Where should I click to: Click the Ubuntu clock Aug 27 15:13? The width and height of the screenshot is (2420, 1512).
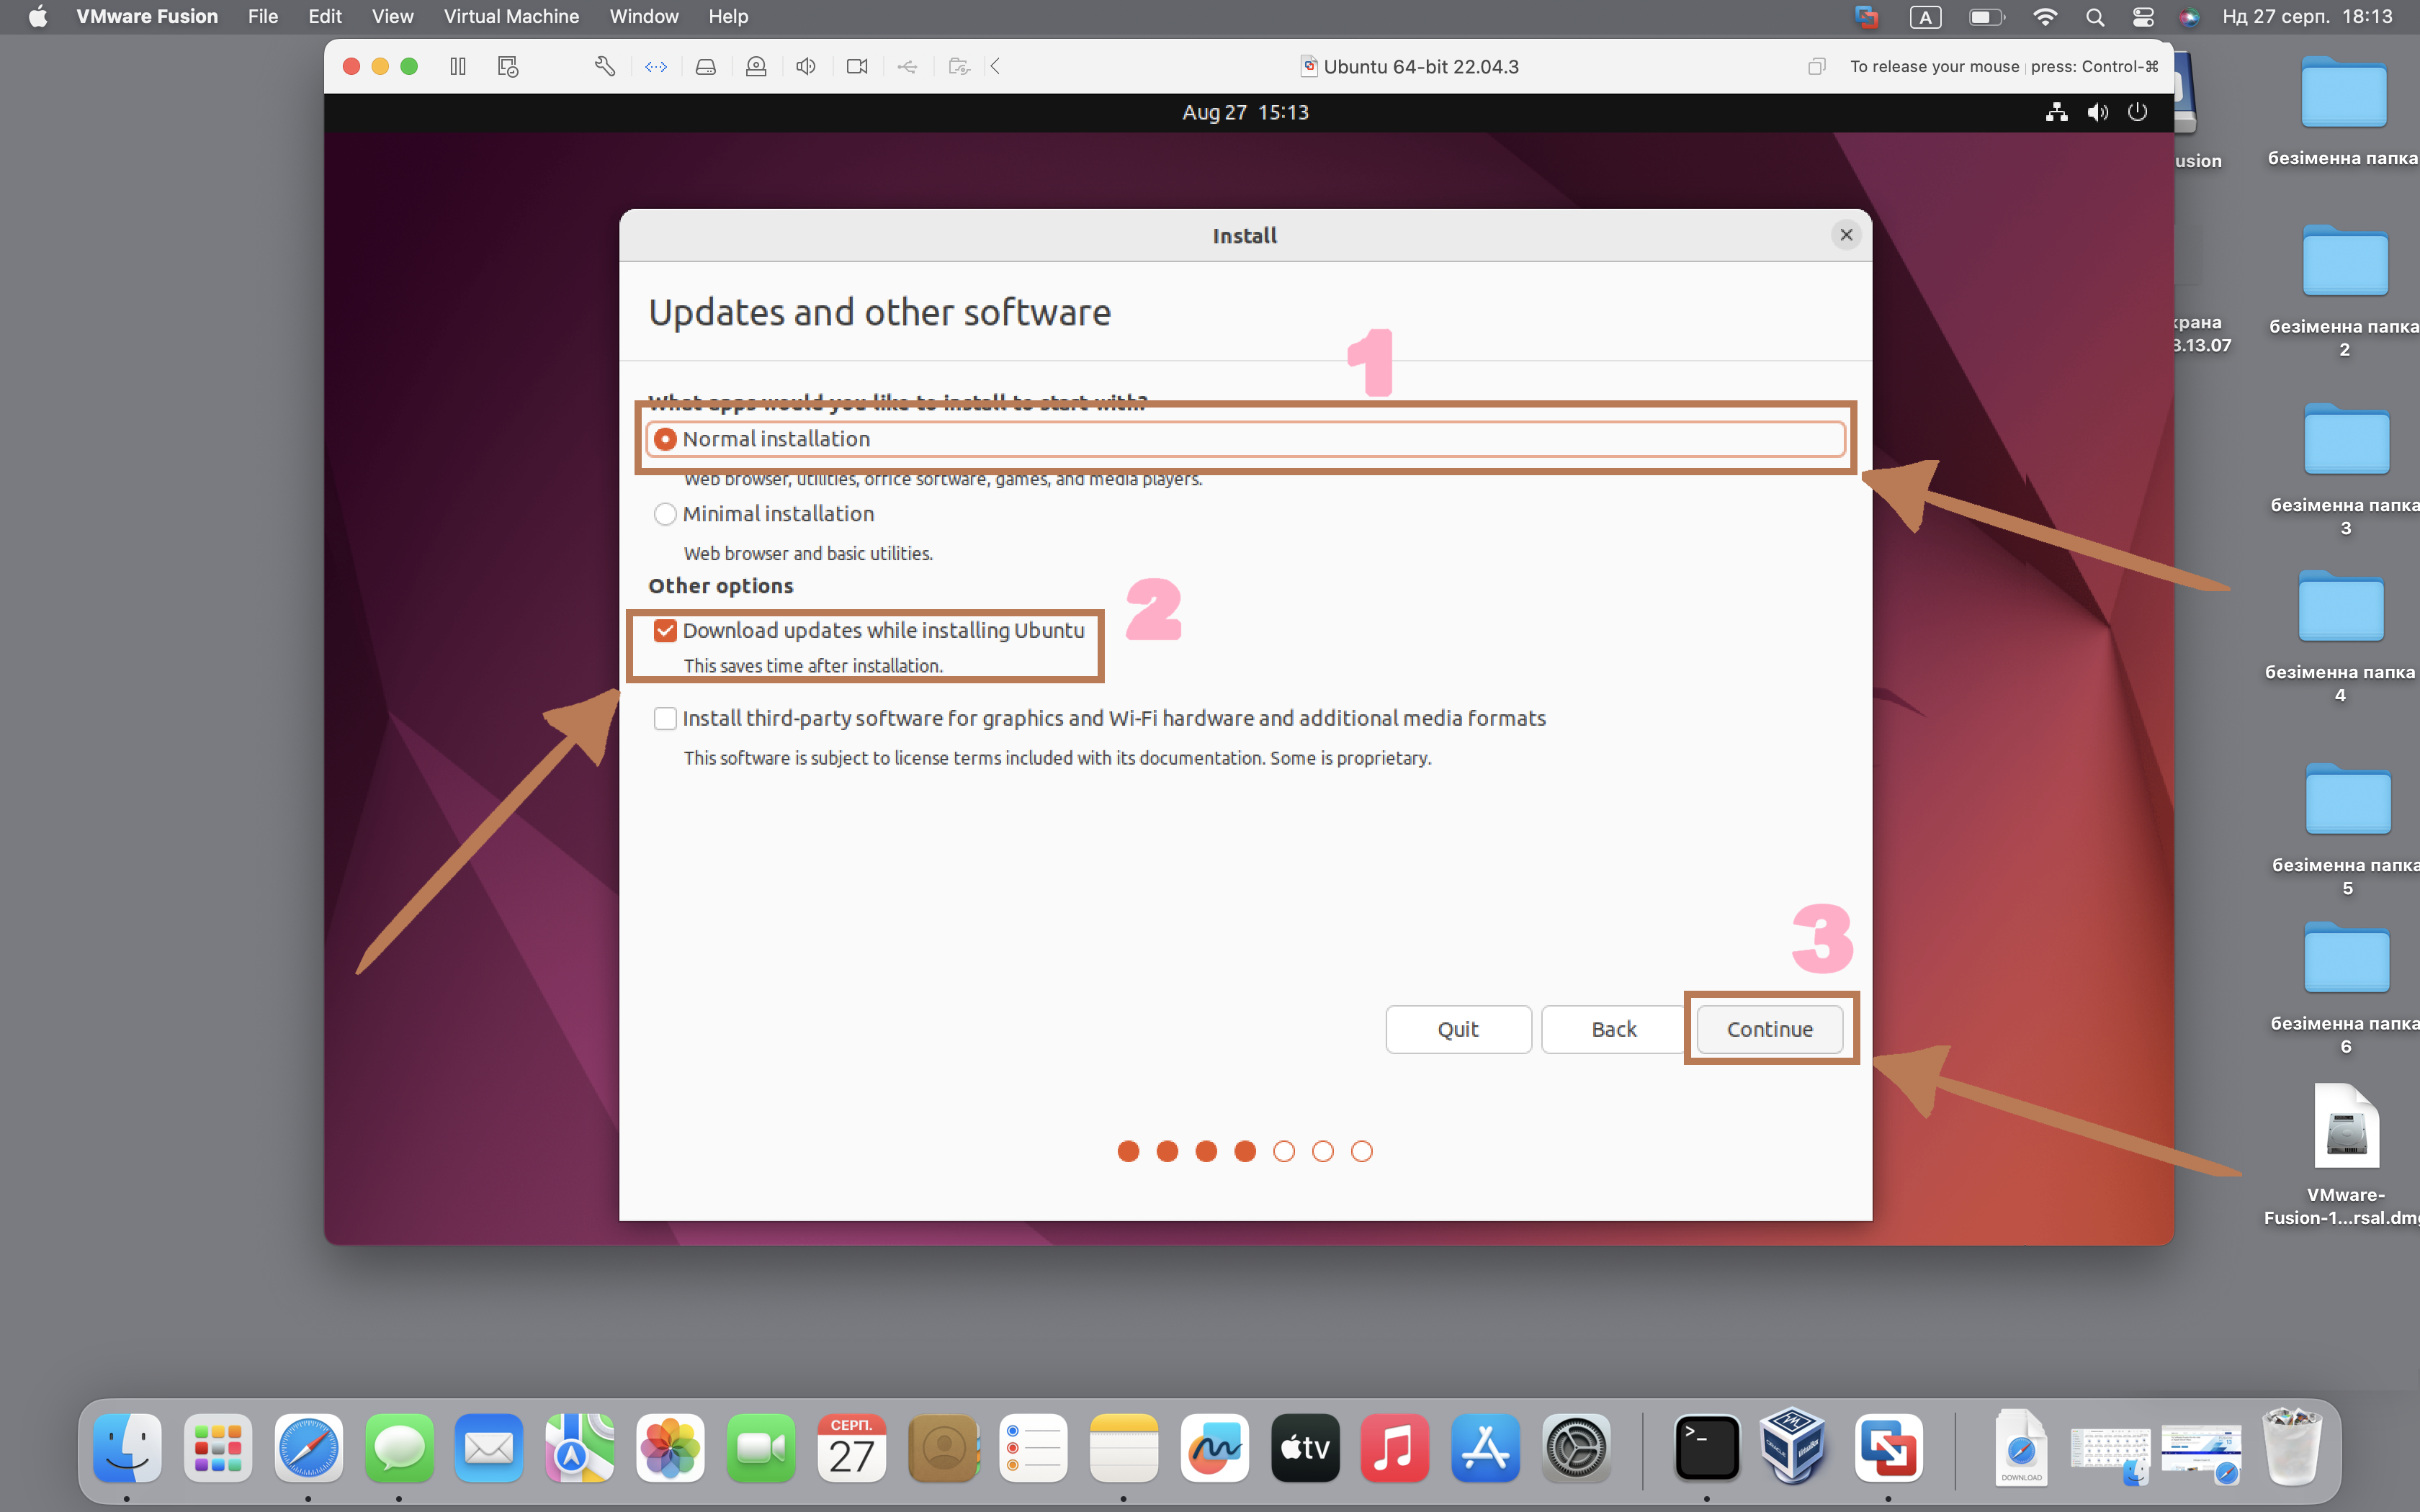point(1245,112)
